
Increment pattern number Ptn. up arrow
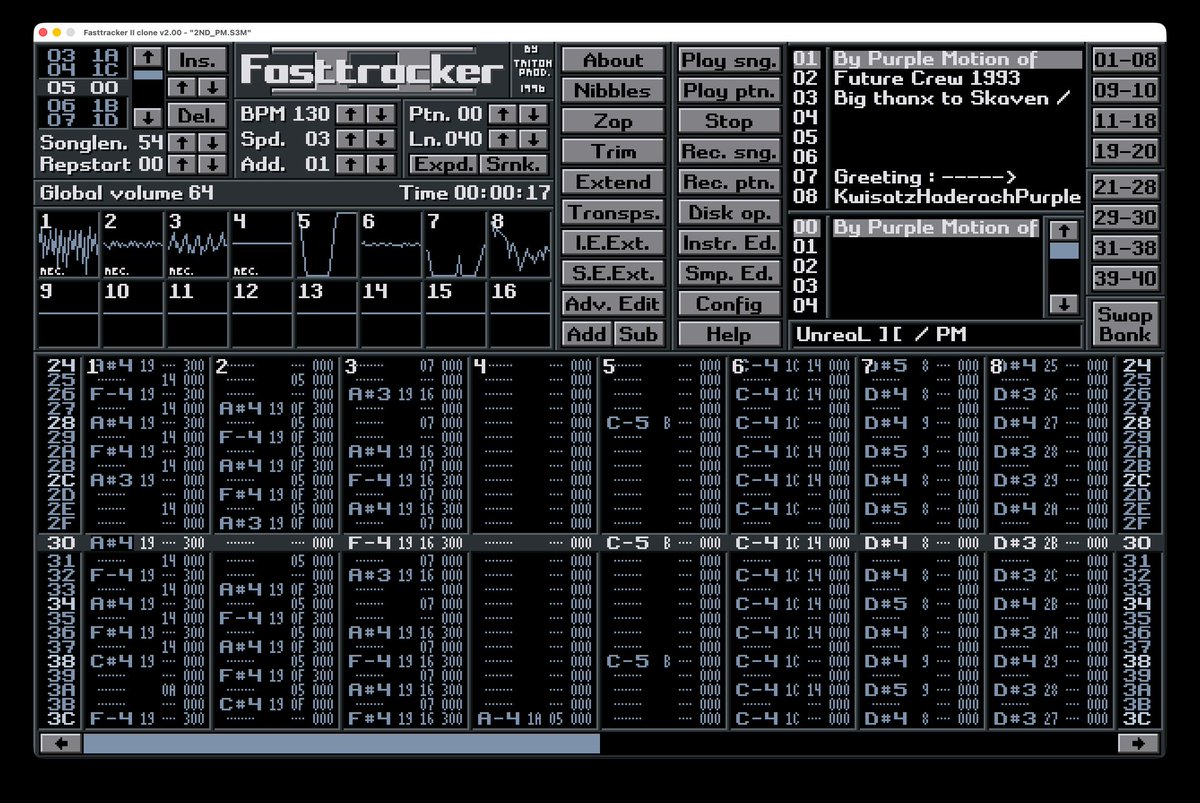[x=504, y=114]
